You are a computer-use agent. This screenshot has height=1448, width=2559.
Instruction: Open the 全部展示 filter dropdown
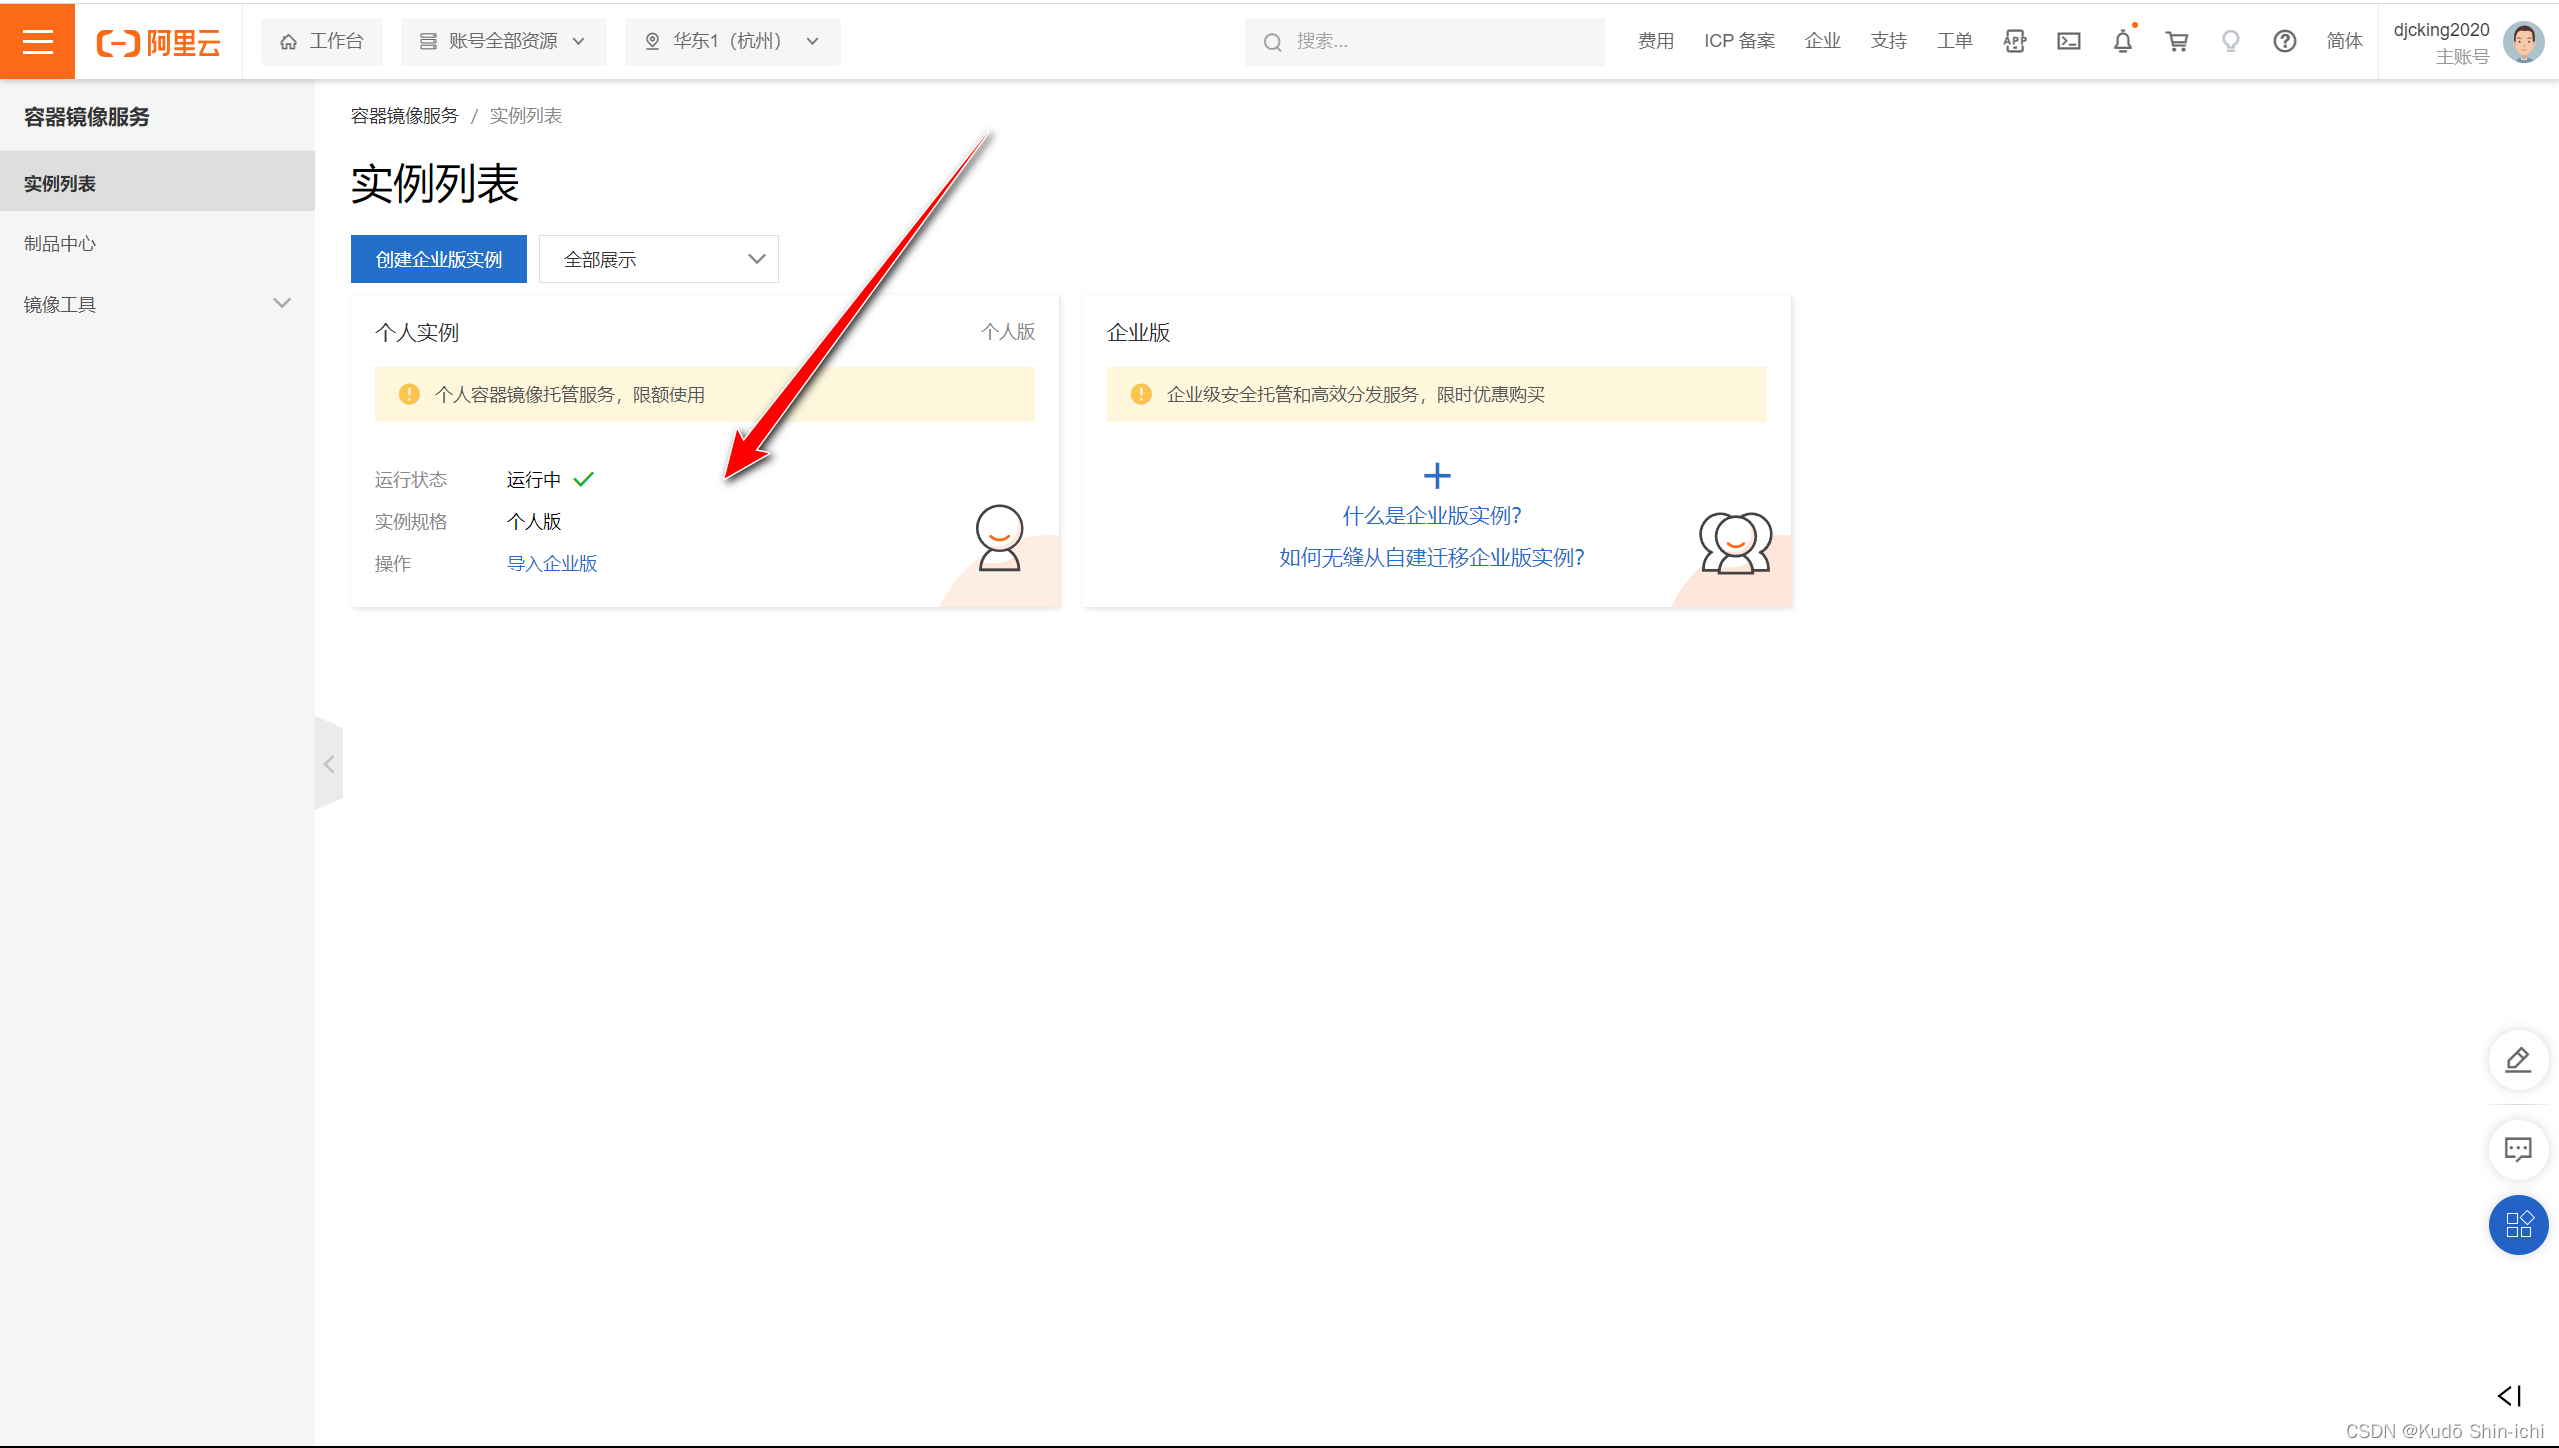click(658, 259)
